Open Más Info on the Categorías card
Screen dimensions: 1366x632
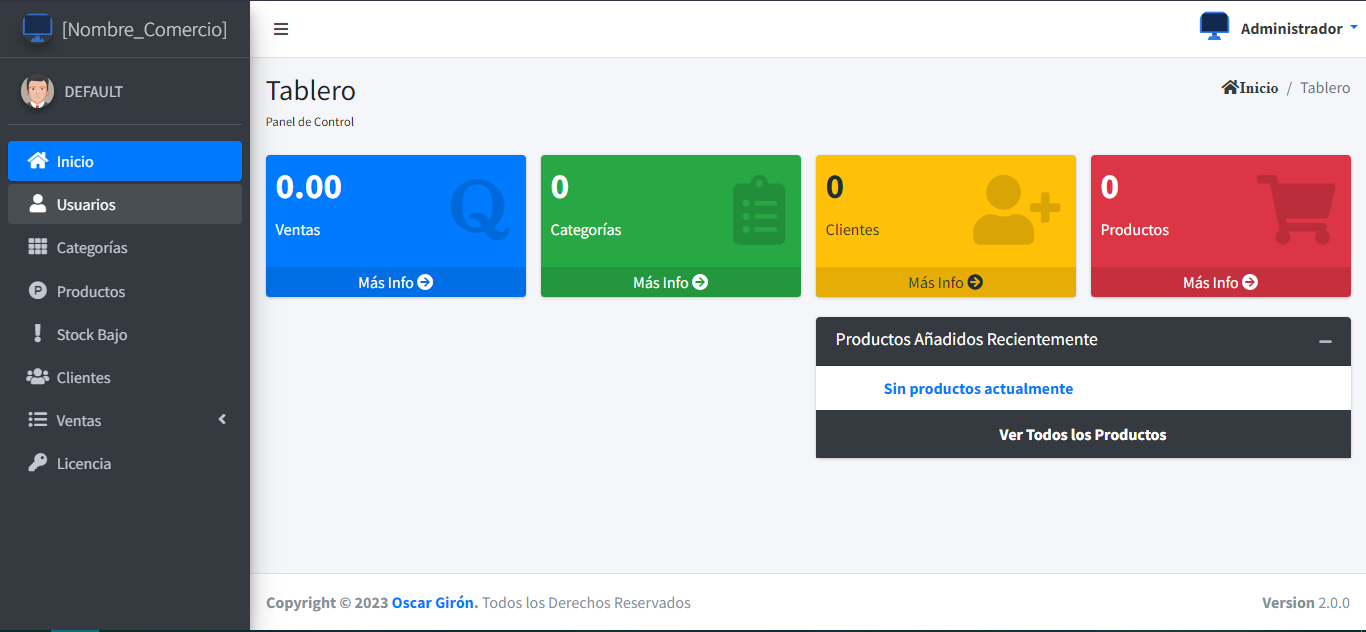pos(670,283)
